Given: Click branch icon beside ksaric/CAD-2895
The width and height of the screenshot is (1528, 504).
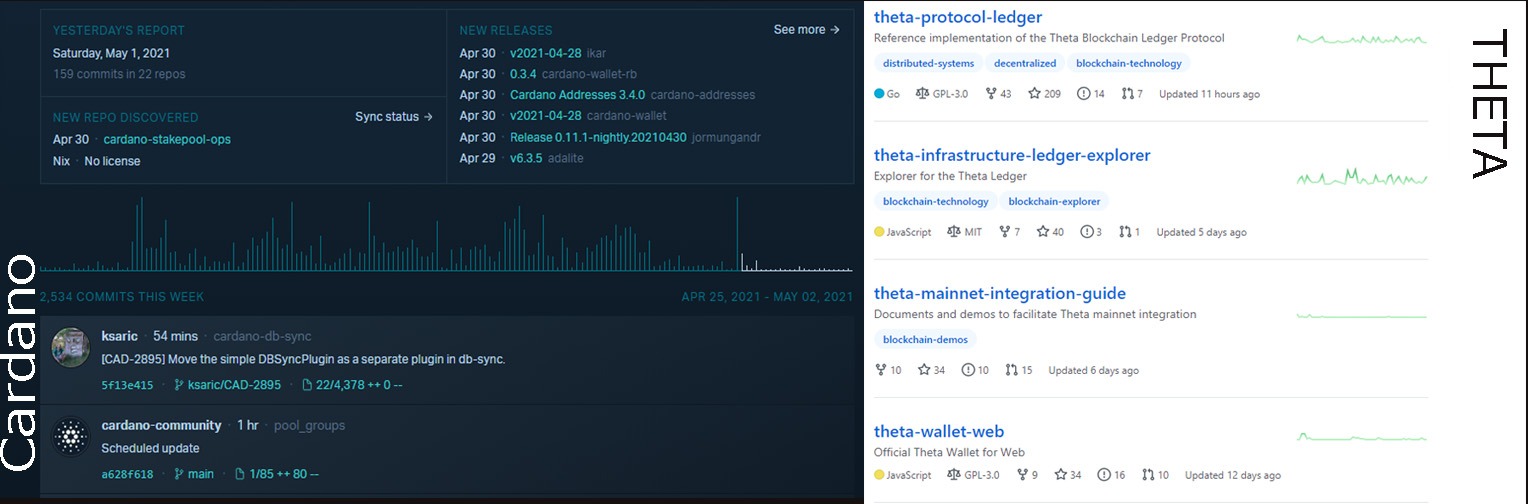Looking at the screenshot, I should (x=179, y=385).
